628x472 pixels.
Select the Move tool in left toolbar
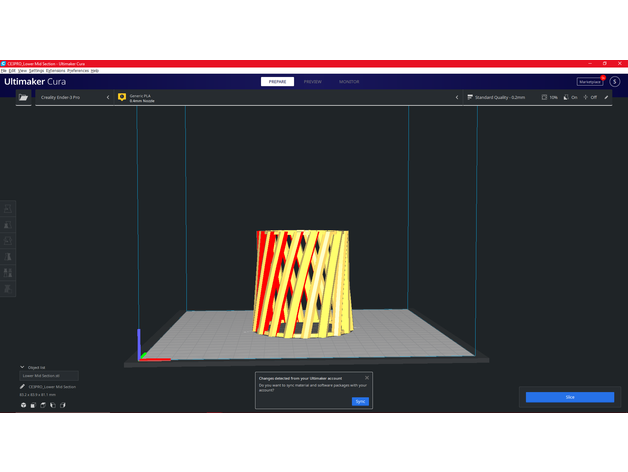tap(9, 209)
